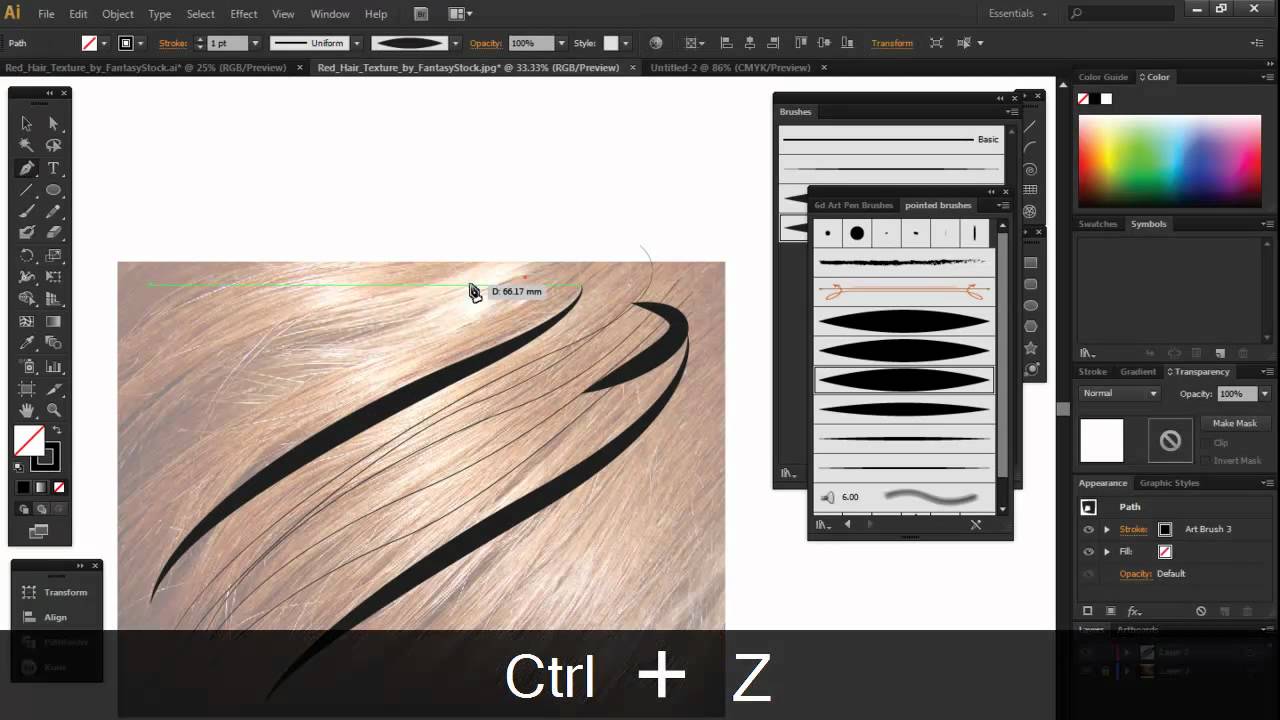Screen dimensions: 1280x720
Task: Choose the Column Graph tool
Action: [53, 366]
